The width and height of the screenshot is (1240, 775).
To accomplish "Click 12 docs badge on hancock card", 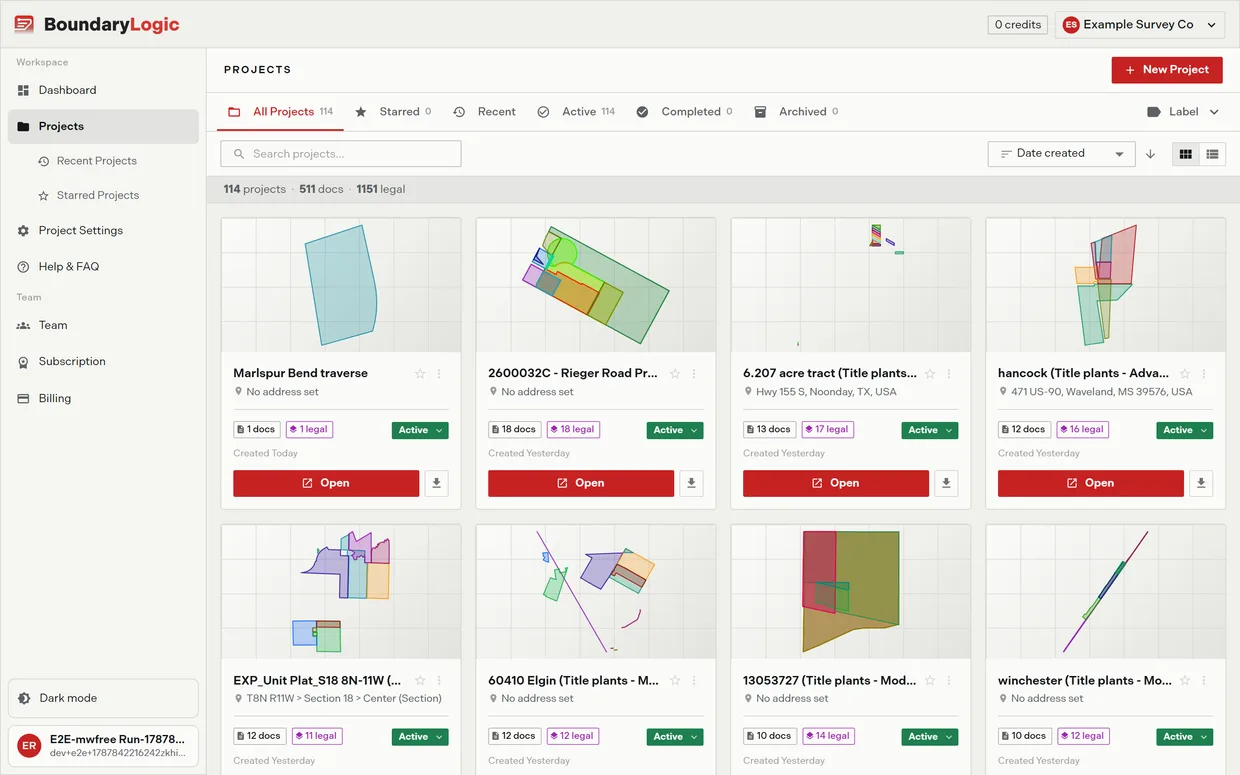I will click(1024, 430).
